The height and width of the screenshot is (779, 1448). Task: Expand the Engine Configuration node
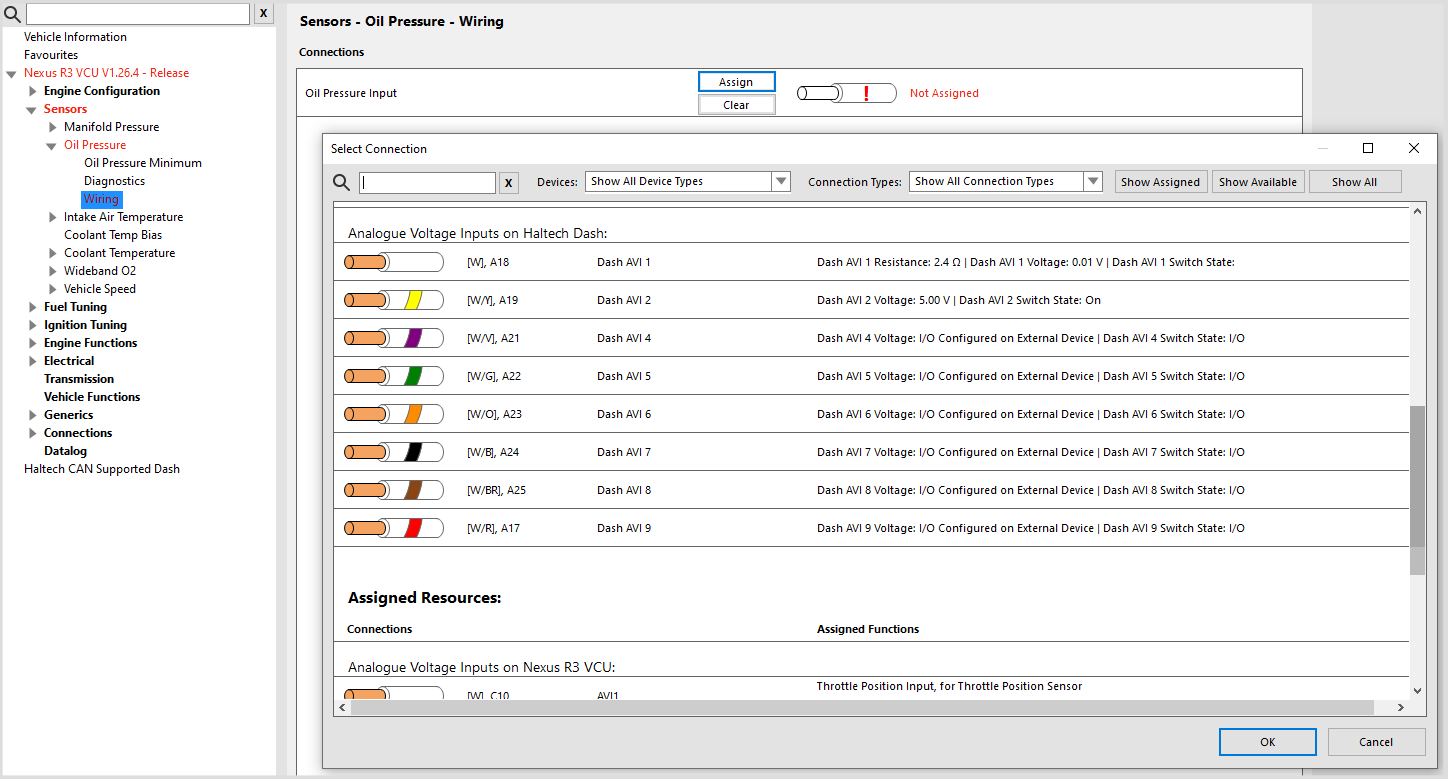pos(32,91)
